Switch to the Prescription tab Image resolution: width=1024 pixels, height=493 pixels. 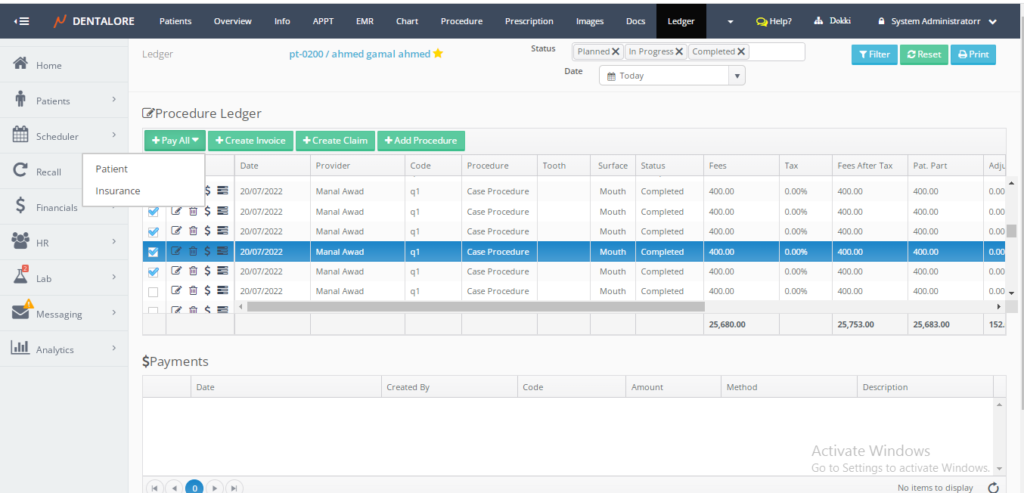529,21
